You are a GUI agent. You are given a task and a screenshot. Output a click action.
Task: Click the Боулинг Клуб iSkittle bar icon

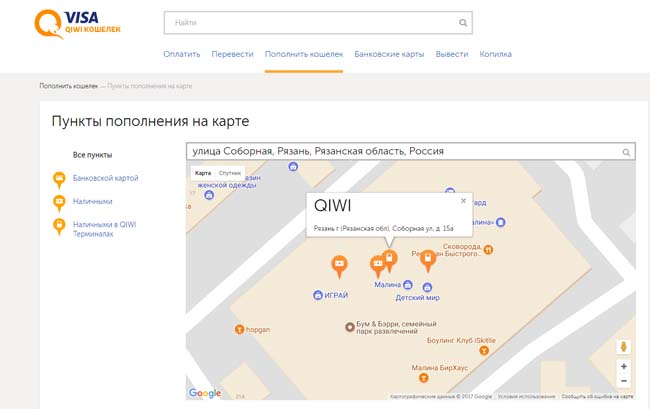click(484, 351)
